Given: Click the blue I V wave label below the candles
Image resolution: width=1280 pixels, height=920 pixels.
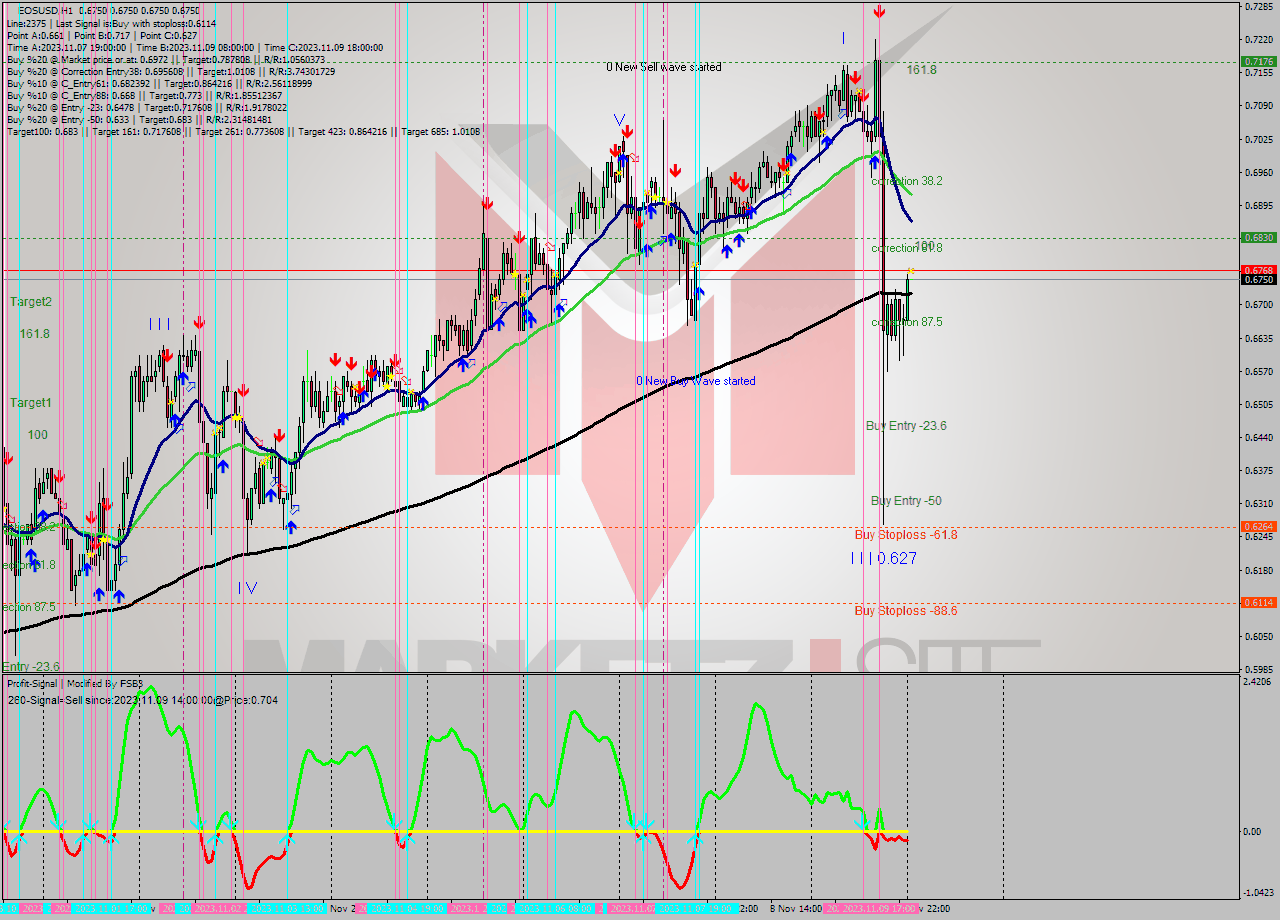Looking at the screenshot, I should (x=247, y=588).
